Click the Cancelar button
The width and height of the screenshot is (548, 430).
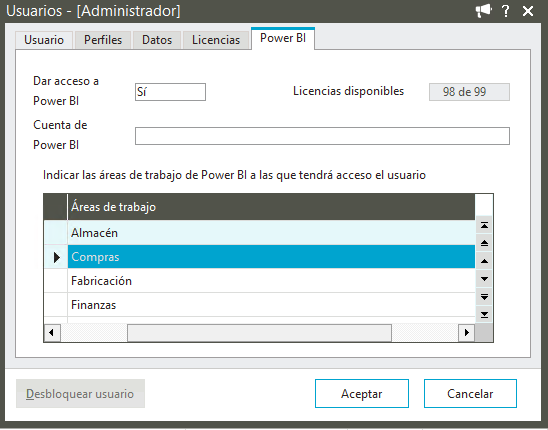[470, 394]
